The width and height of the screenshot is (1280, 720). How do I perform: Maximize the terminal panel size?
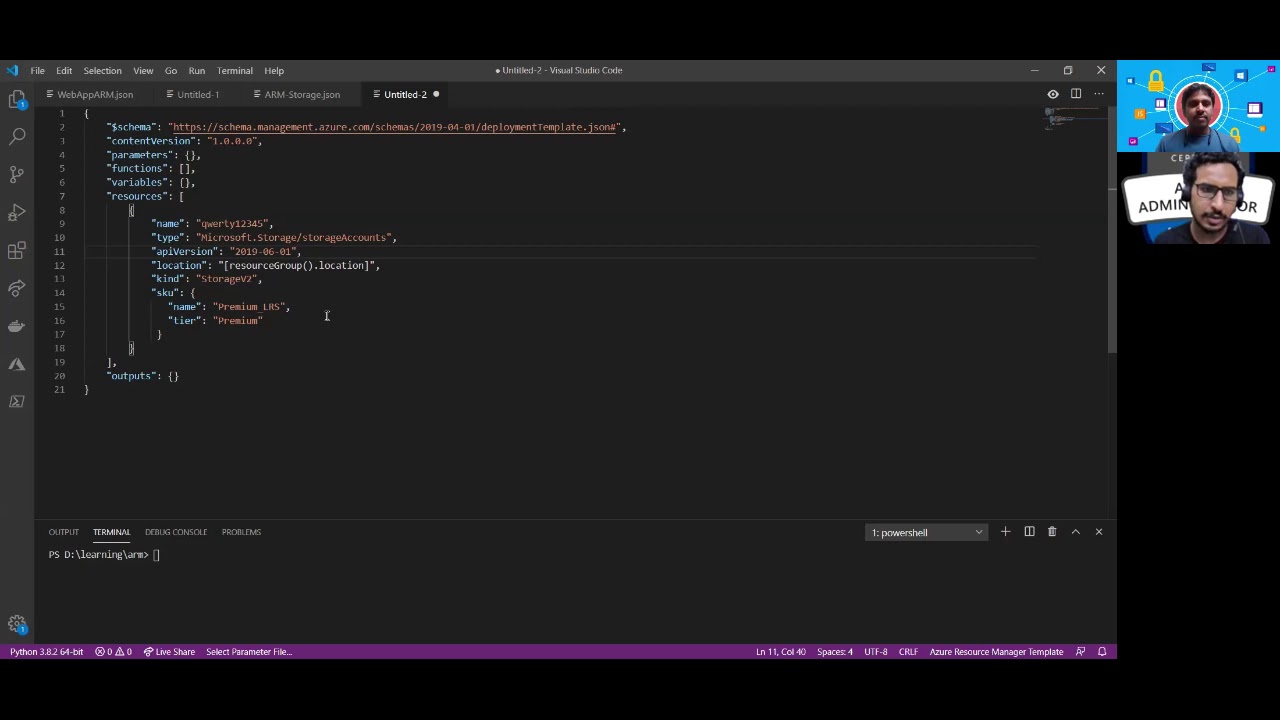pyautogui.click(x=1076, y=532)
